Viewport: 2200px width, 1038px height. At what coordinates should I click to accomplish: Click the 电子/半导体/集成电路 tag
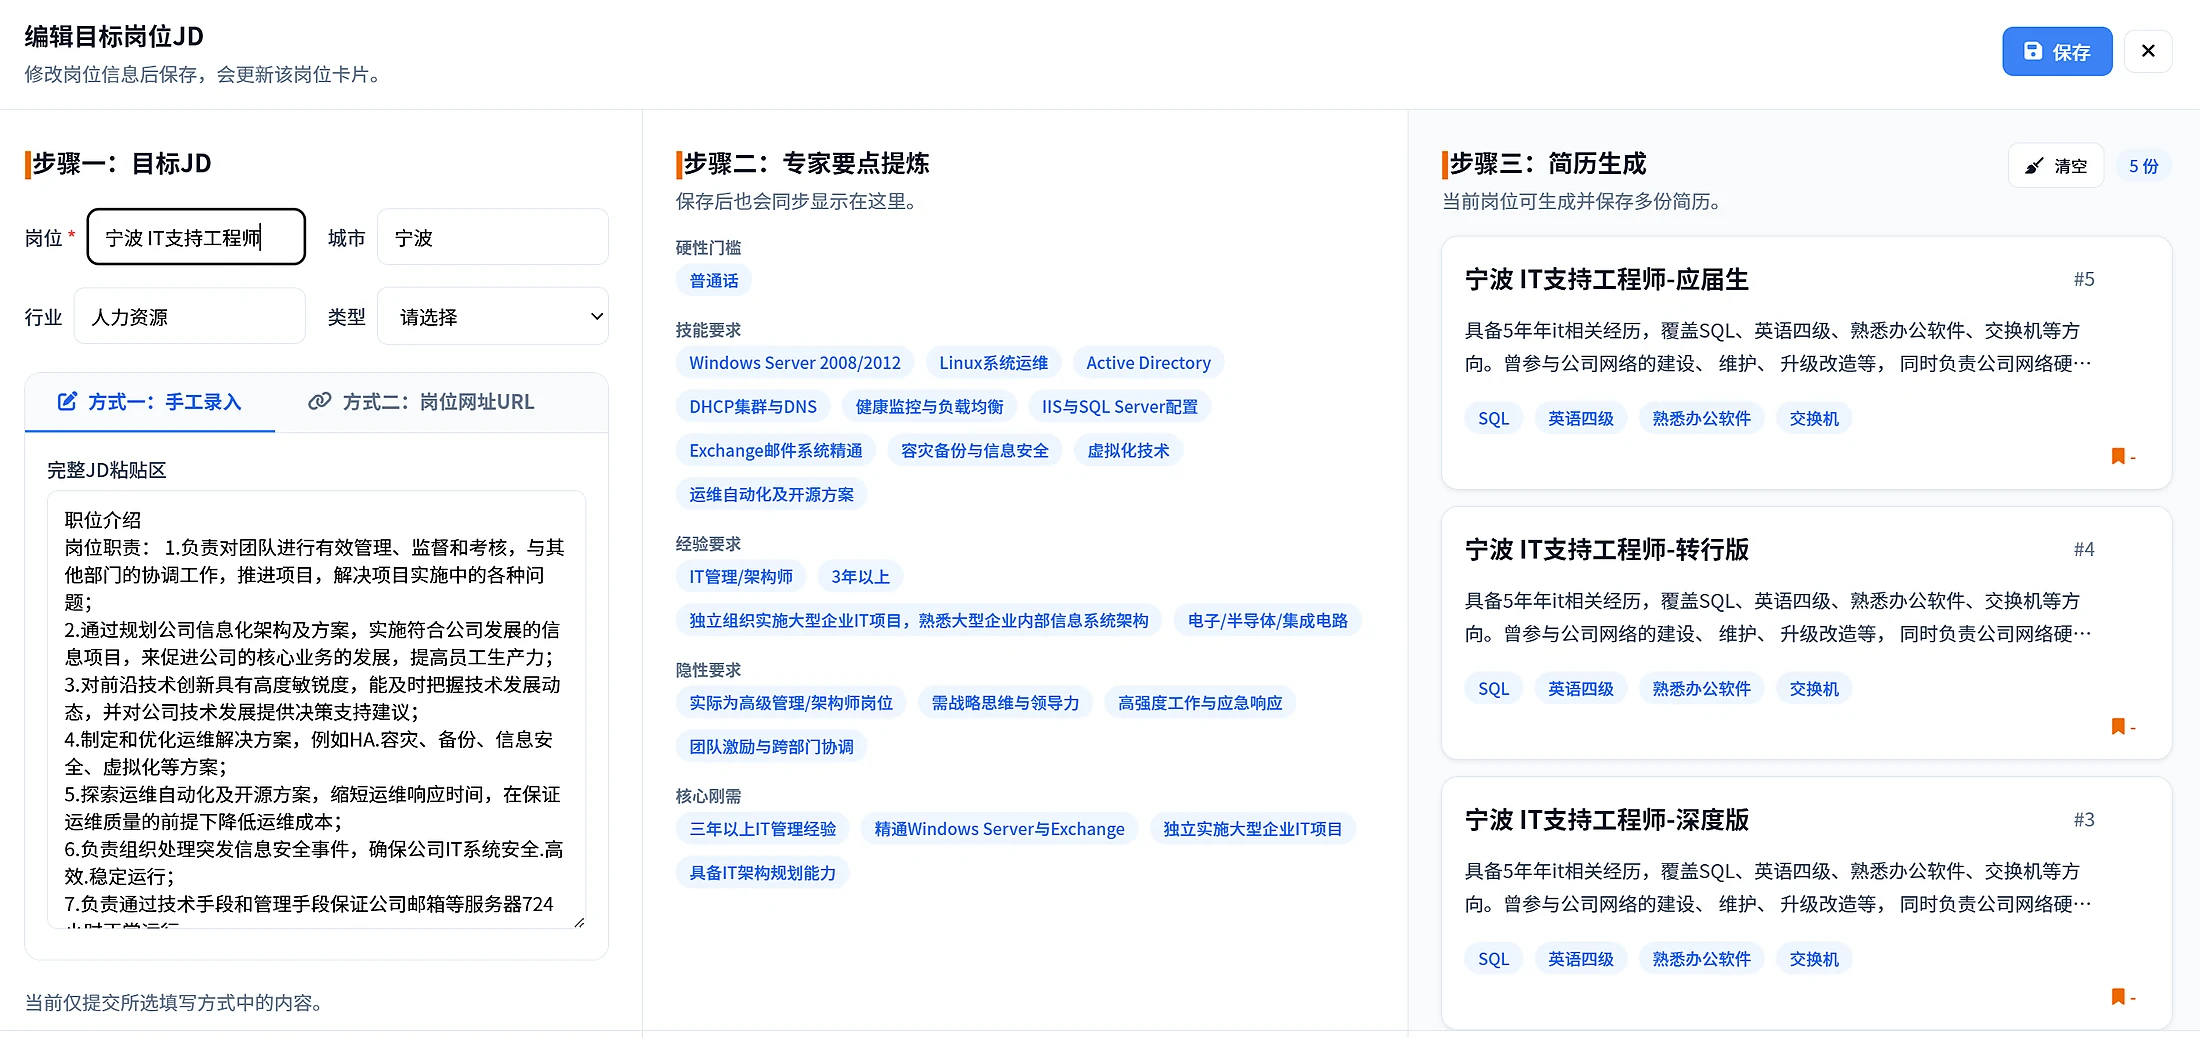(1268, 620)
